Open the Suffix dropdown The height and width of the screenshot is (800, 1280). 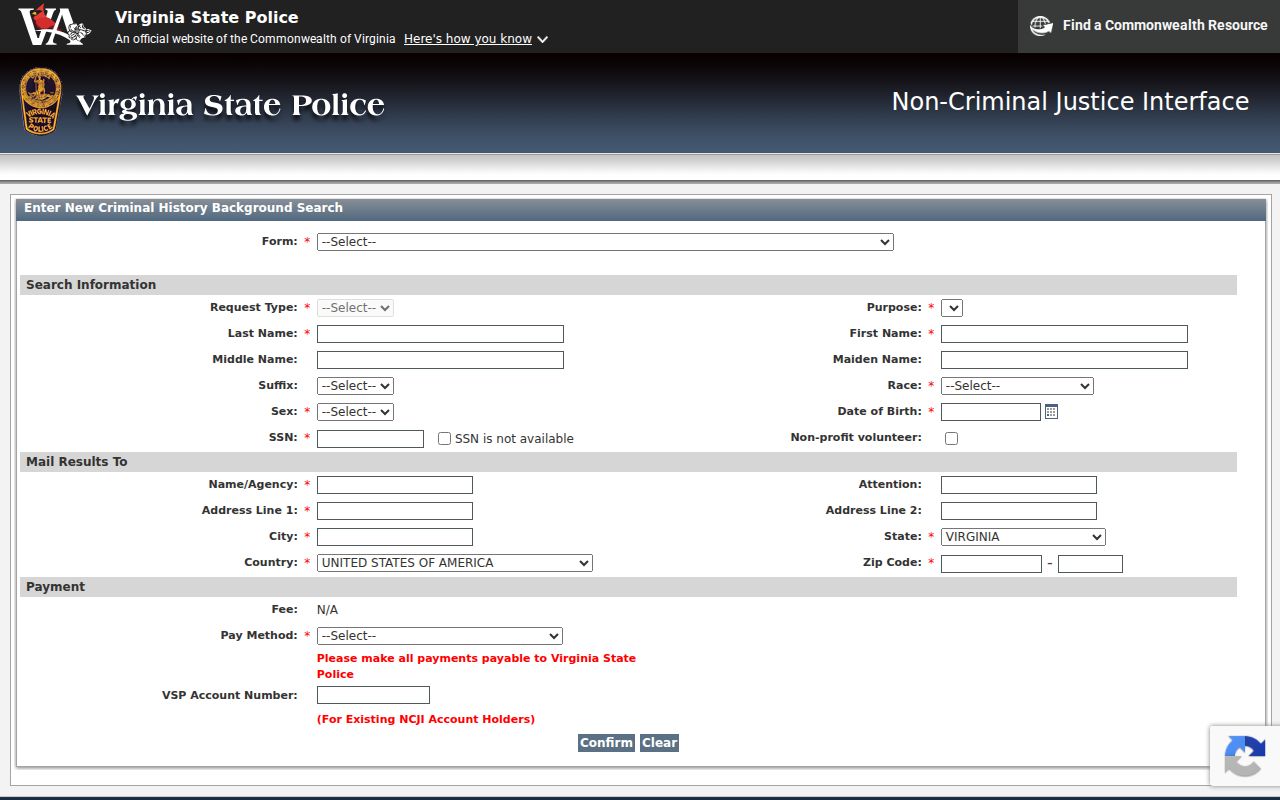(x=355, y=386)
